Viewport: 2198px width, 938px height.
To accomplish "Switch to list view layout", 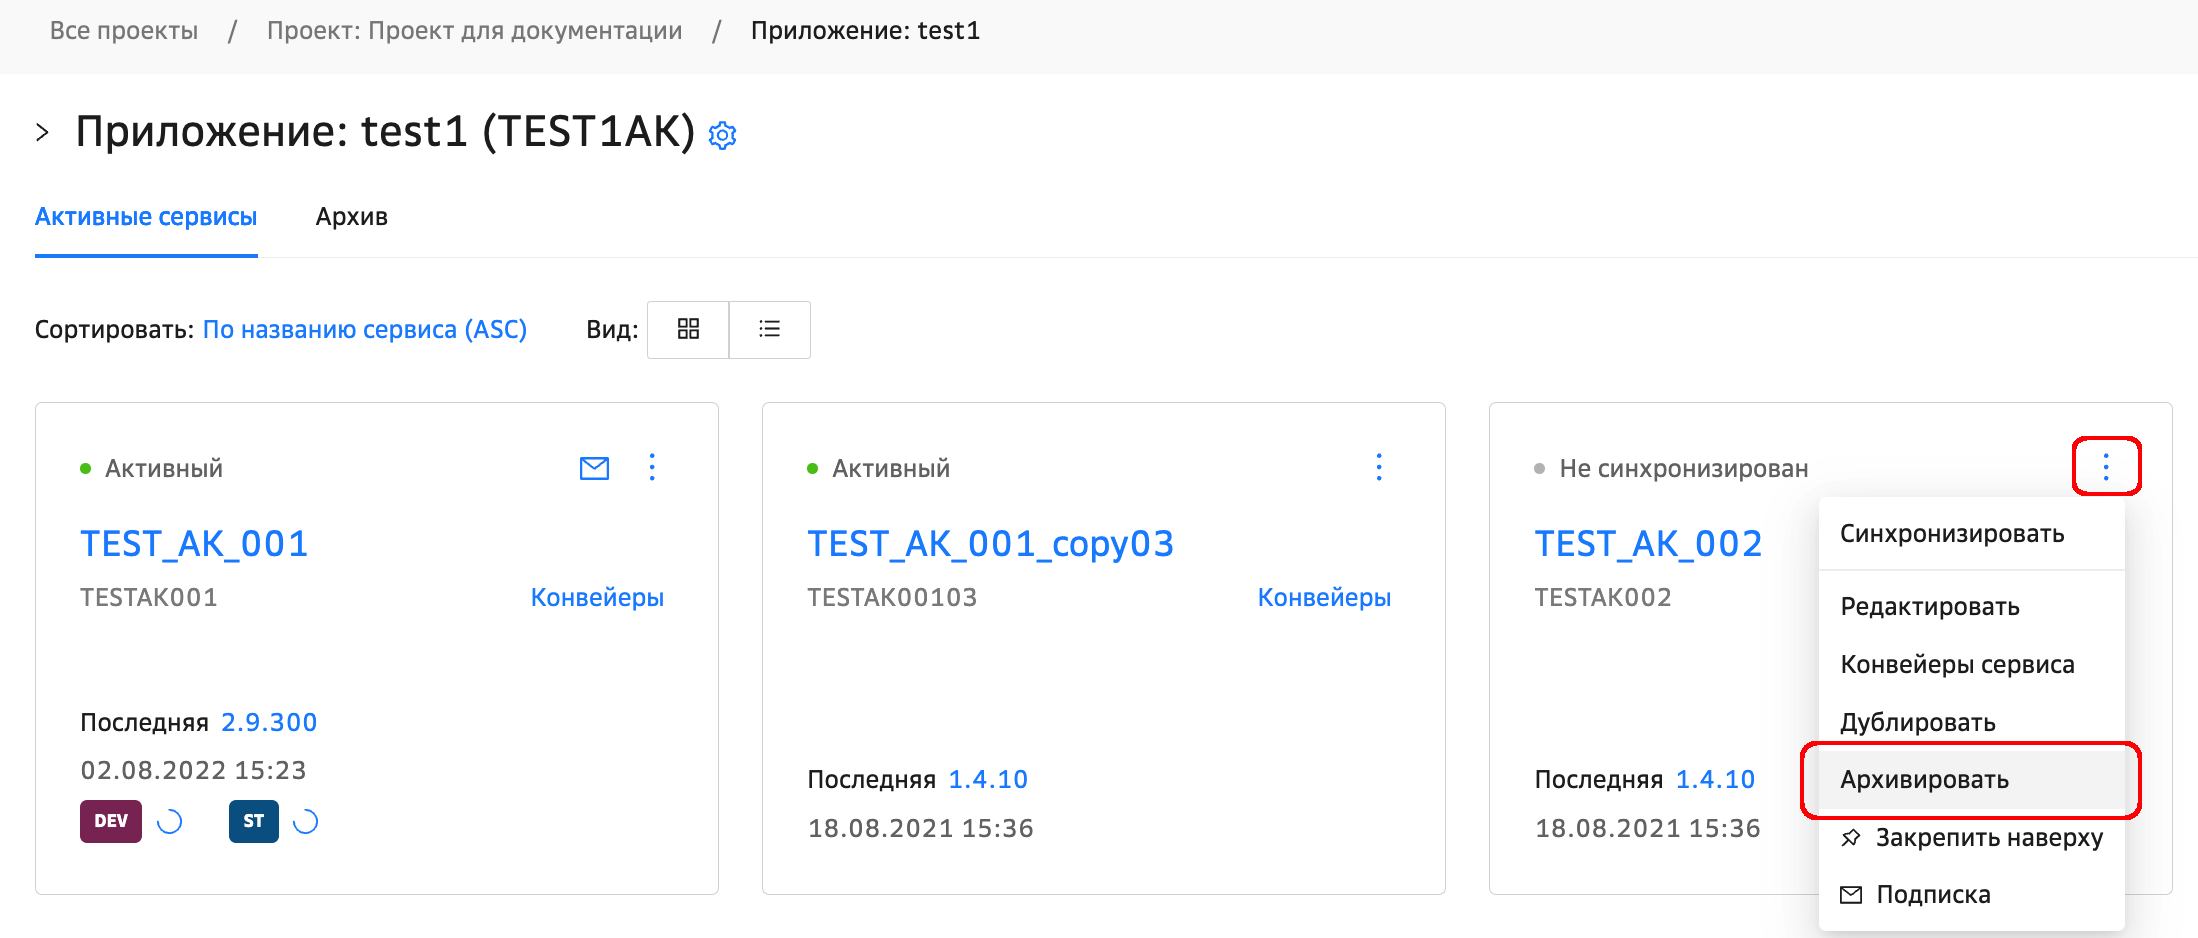I will 769,329.
